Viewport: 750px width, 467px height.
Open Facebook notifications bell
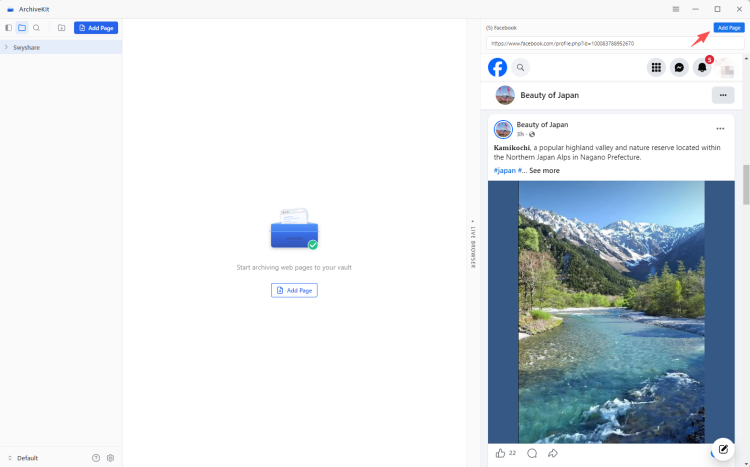coord(702,68)
